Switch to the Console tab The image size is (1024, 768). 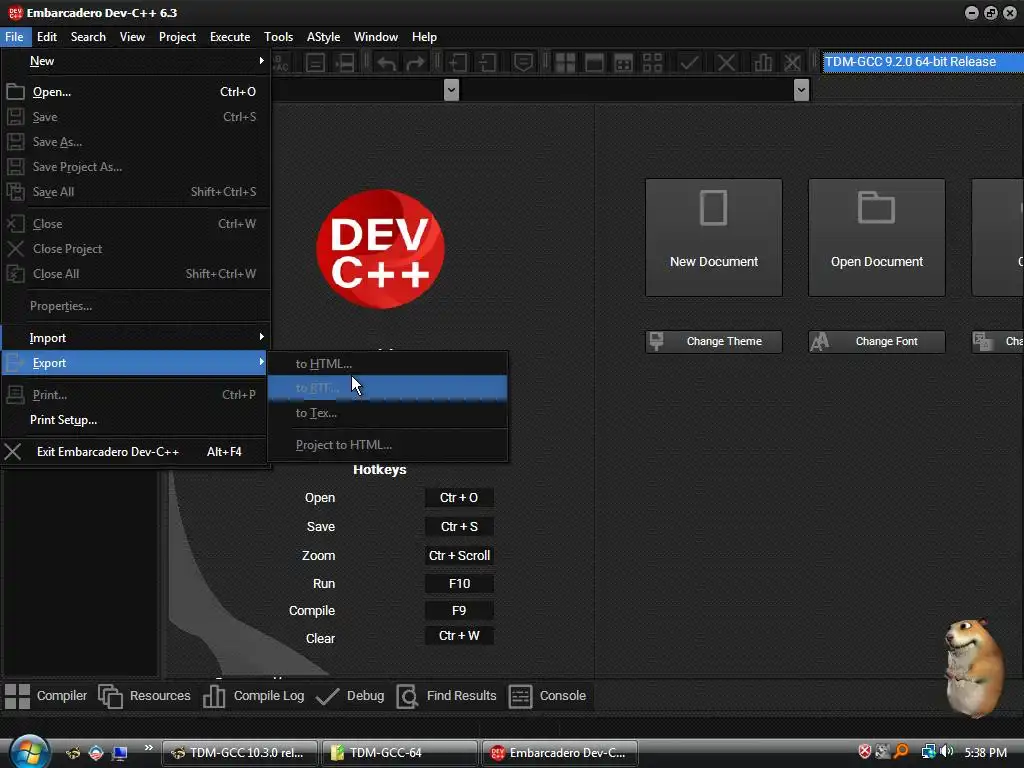(x=547, y=696)
